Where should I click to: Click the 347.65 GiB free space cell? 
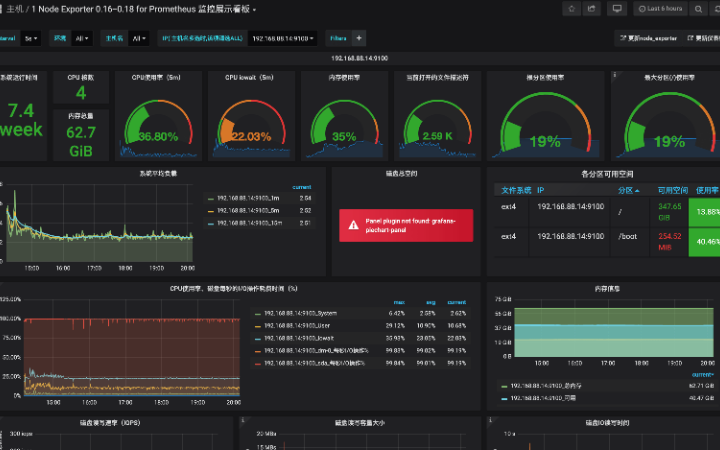[669, 212]
